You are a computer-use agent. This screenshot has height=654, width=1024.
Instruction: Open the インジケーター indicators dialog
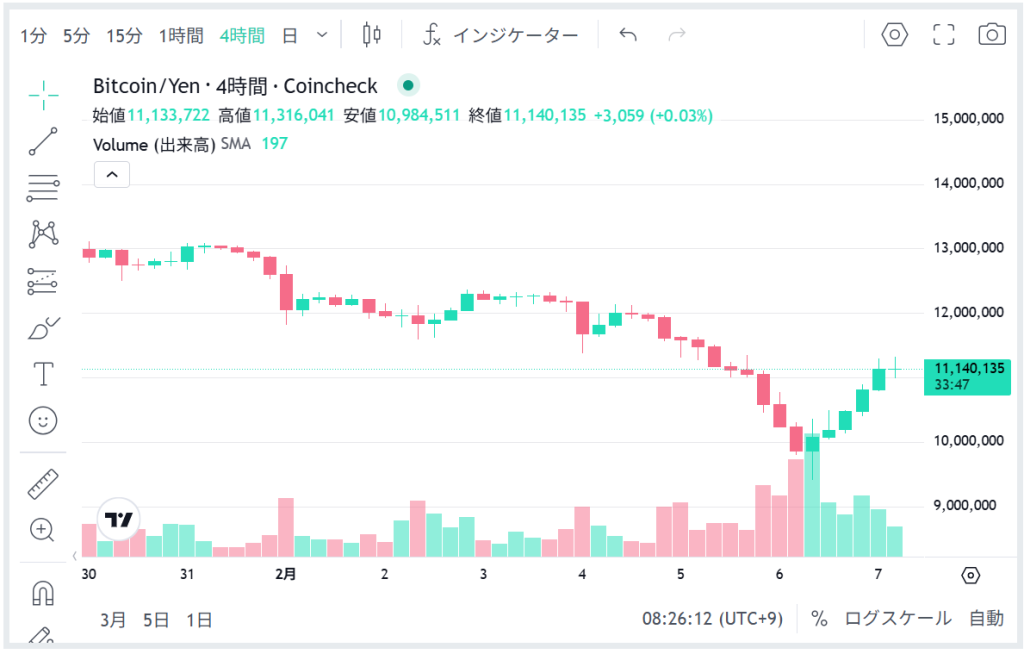(500, 36)
